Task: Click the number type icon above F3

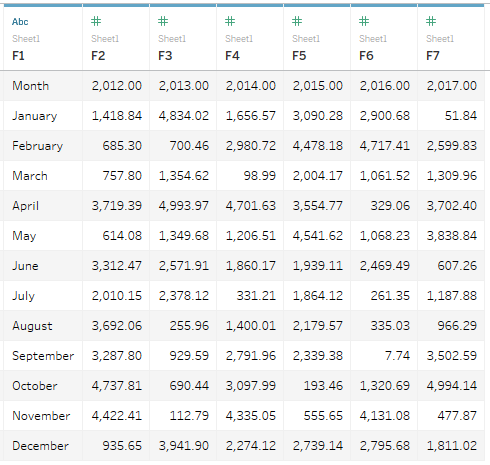Action: click(163, 21)
